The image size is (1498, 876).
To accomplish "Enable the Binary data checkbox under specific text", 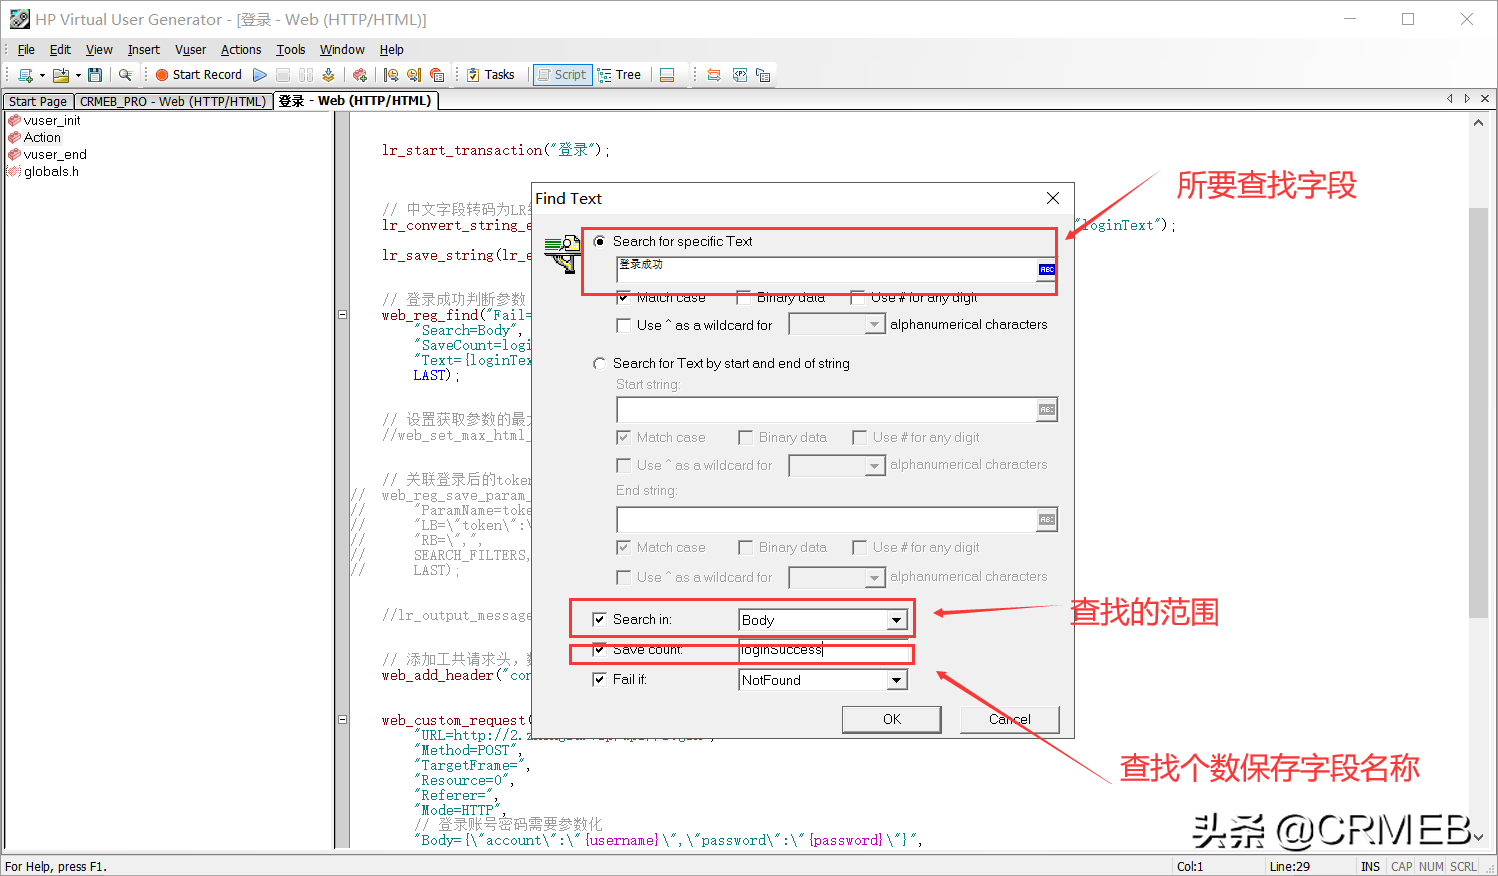I will click(x=743, y=298).
